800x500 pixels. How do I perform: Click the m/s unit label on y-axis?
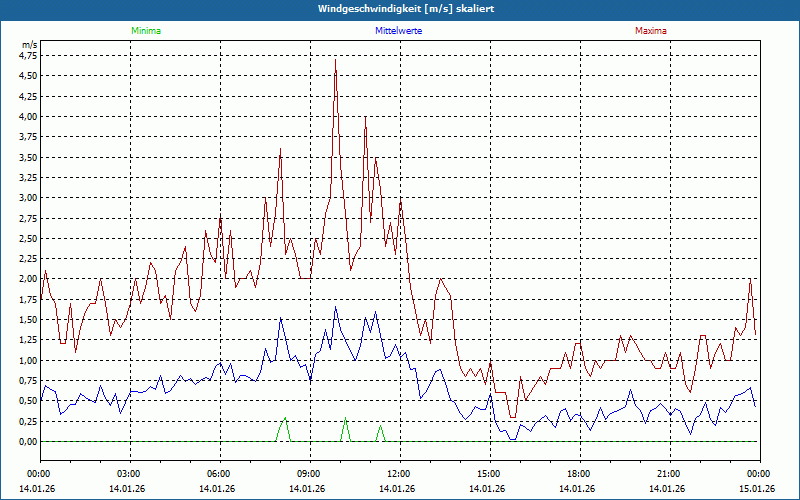[x=30, y=45]
